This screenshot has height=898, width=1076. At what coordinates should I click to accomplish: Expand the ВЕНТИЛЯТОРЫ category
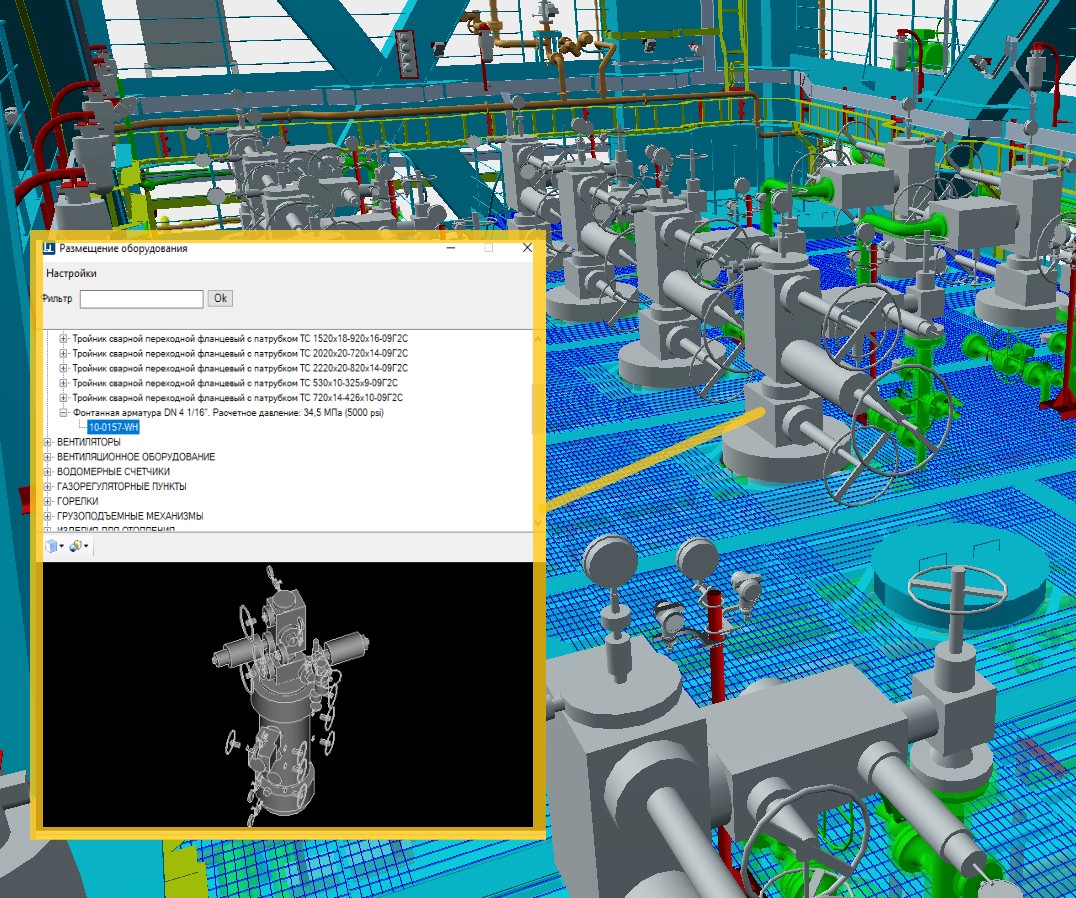pyautogui.click(x=47, y=442)
